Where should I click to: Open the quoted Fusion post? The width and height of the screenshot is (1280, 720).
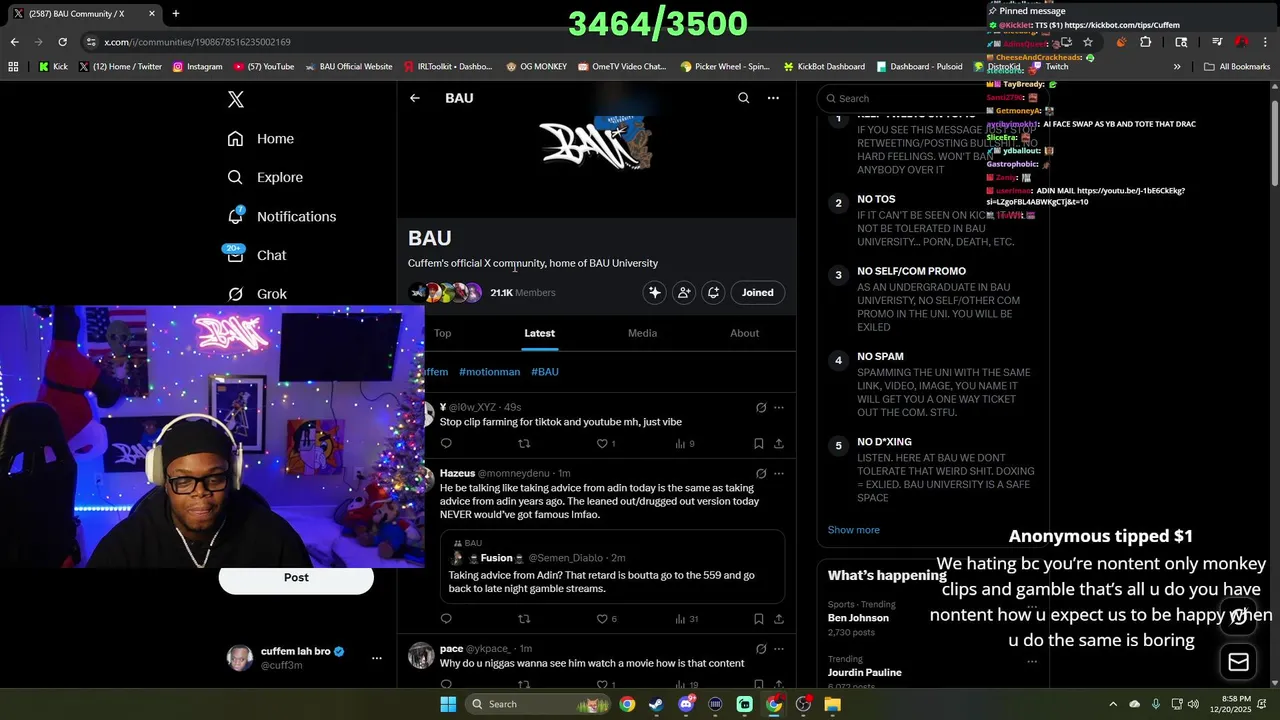point(613,566)
